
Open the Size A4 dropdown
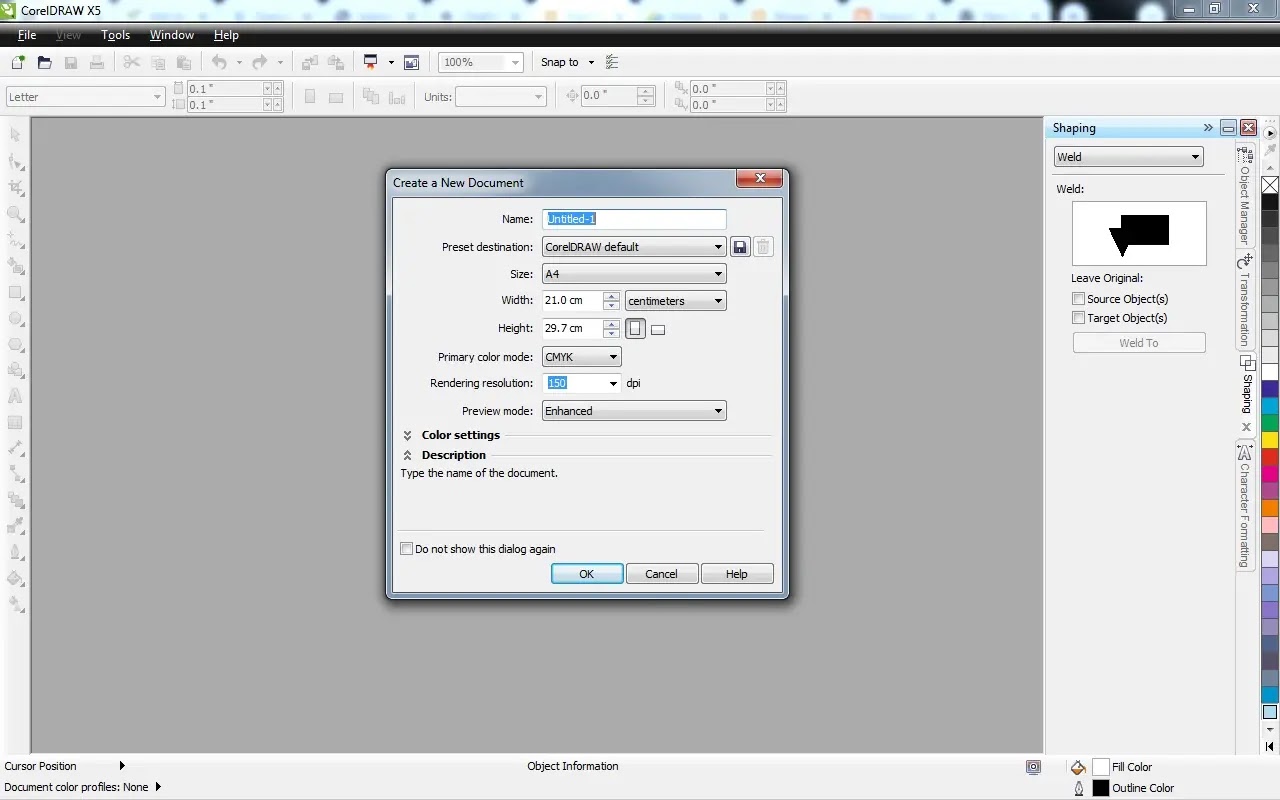pyautogui.click(x=634, y=274)
